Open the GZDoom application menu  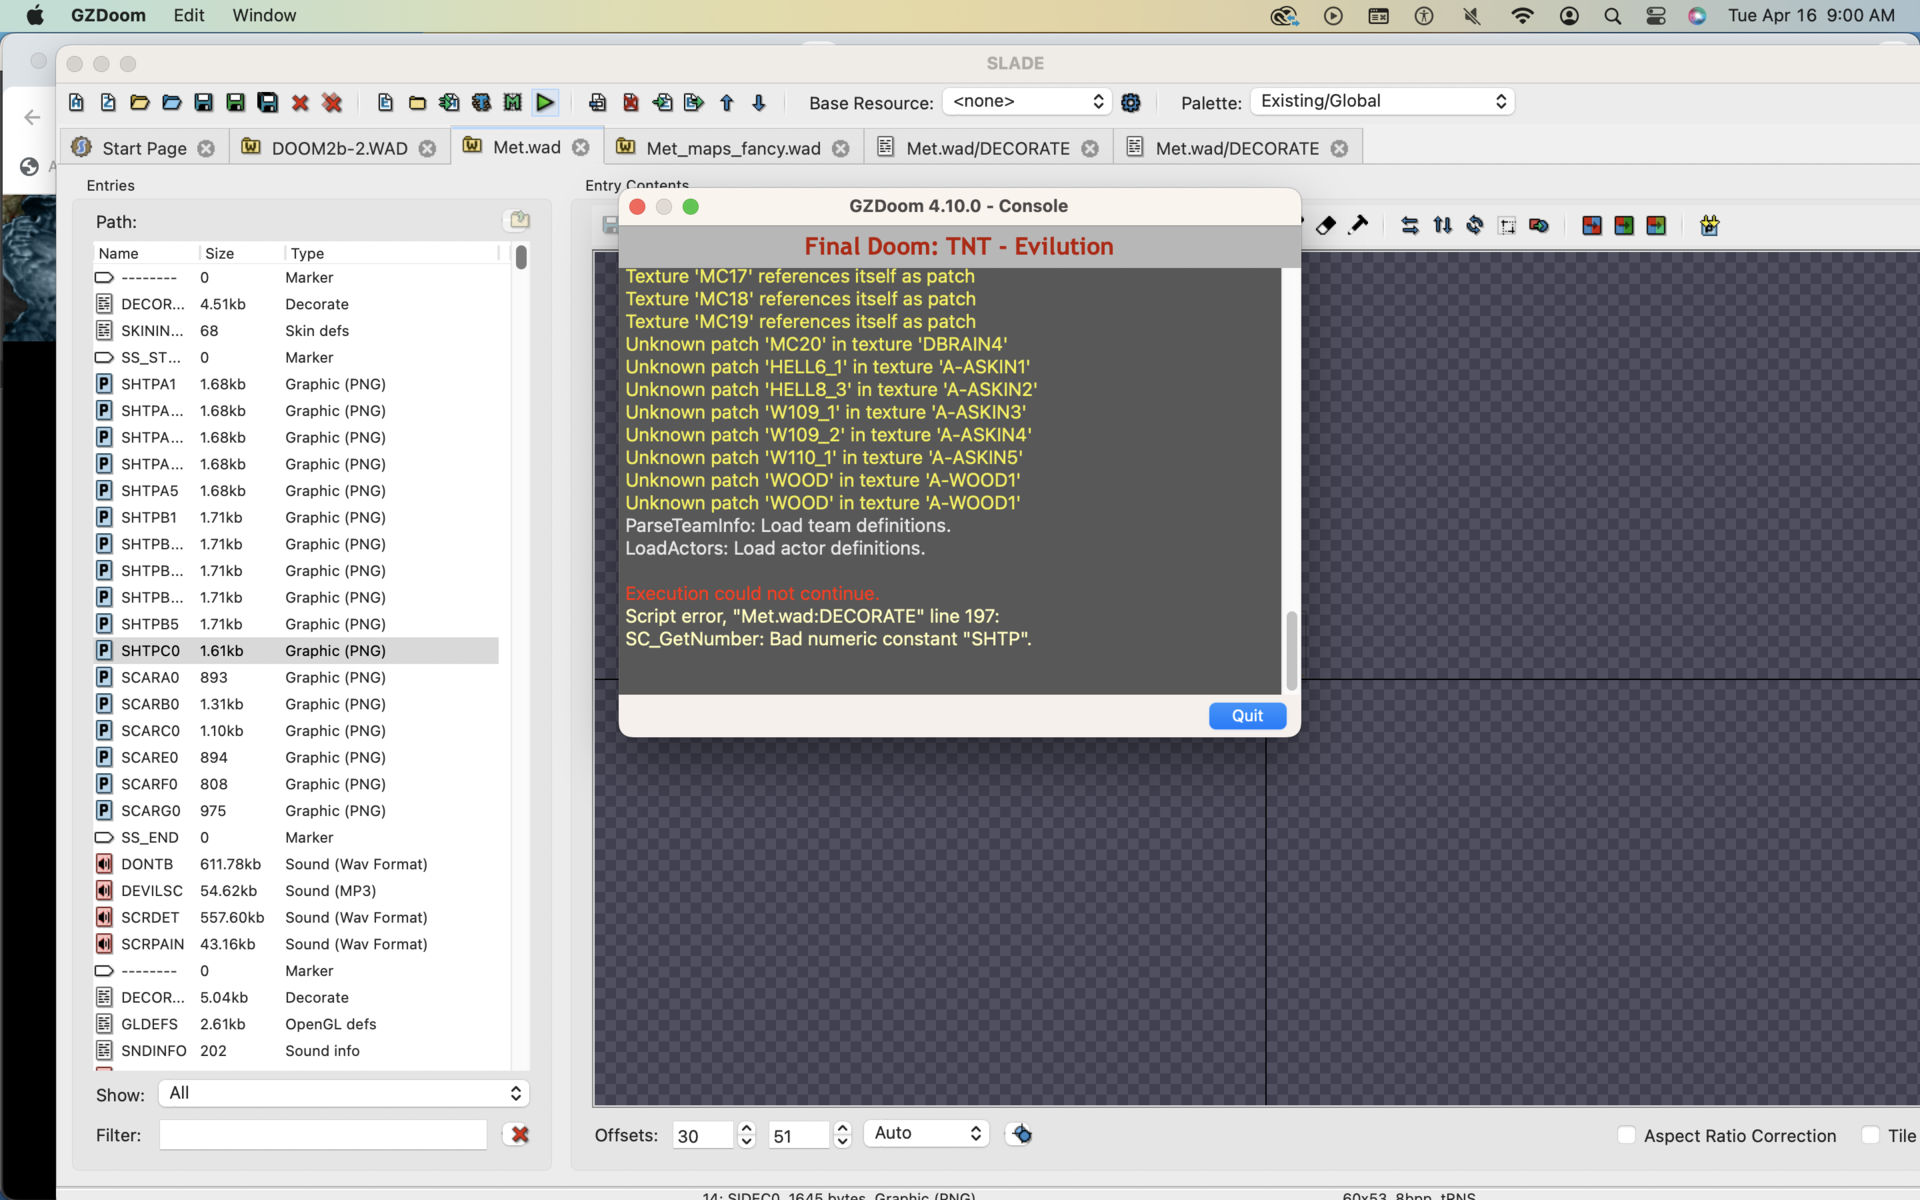pos(108,15)
